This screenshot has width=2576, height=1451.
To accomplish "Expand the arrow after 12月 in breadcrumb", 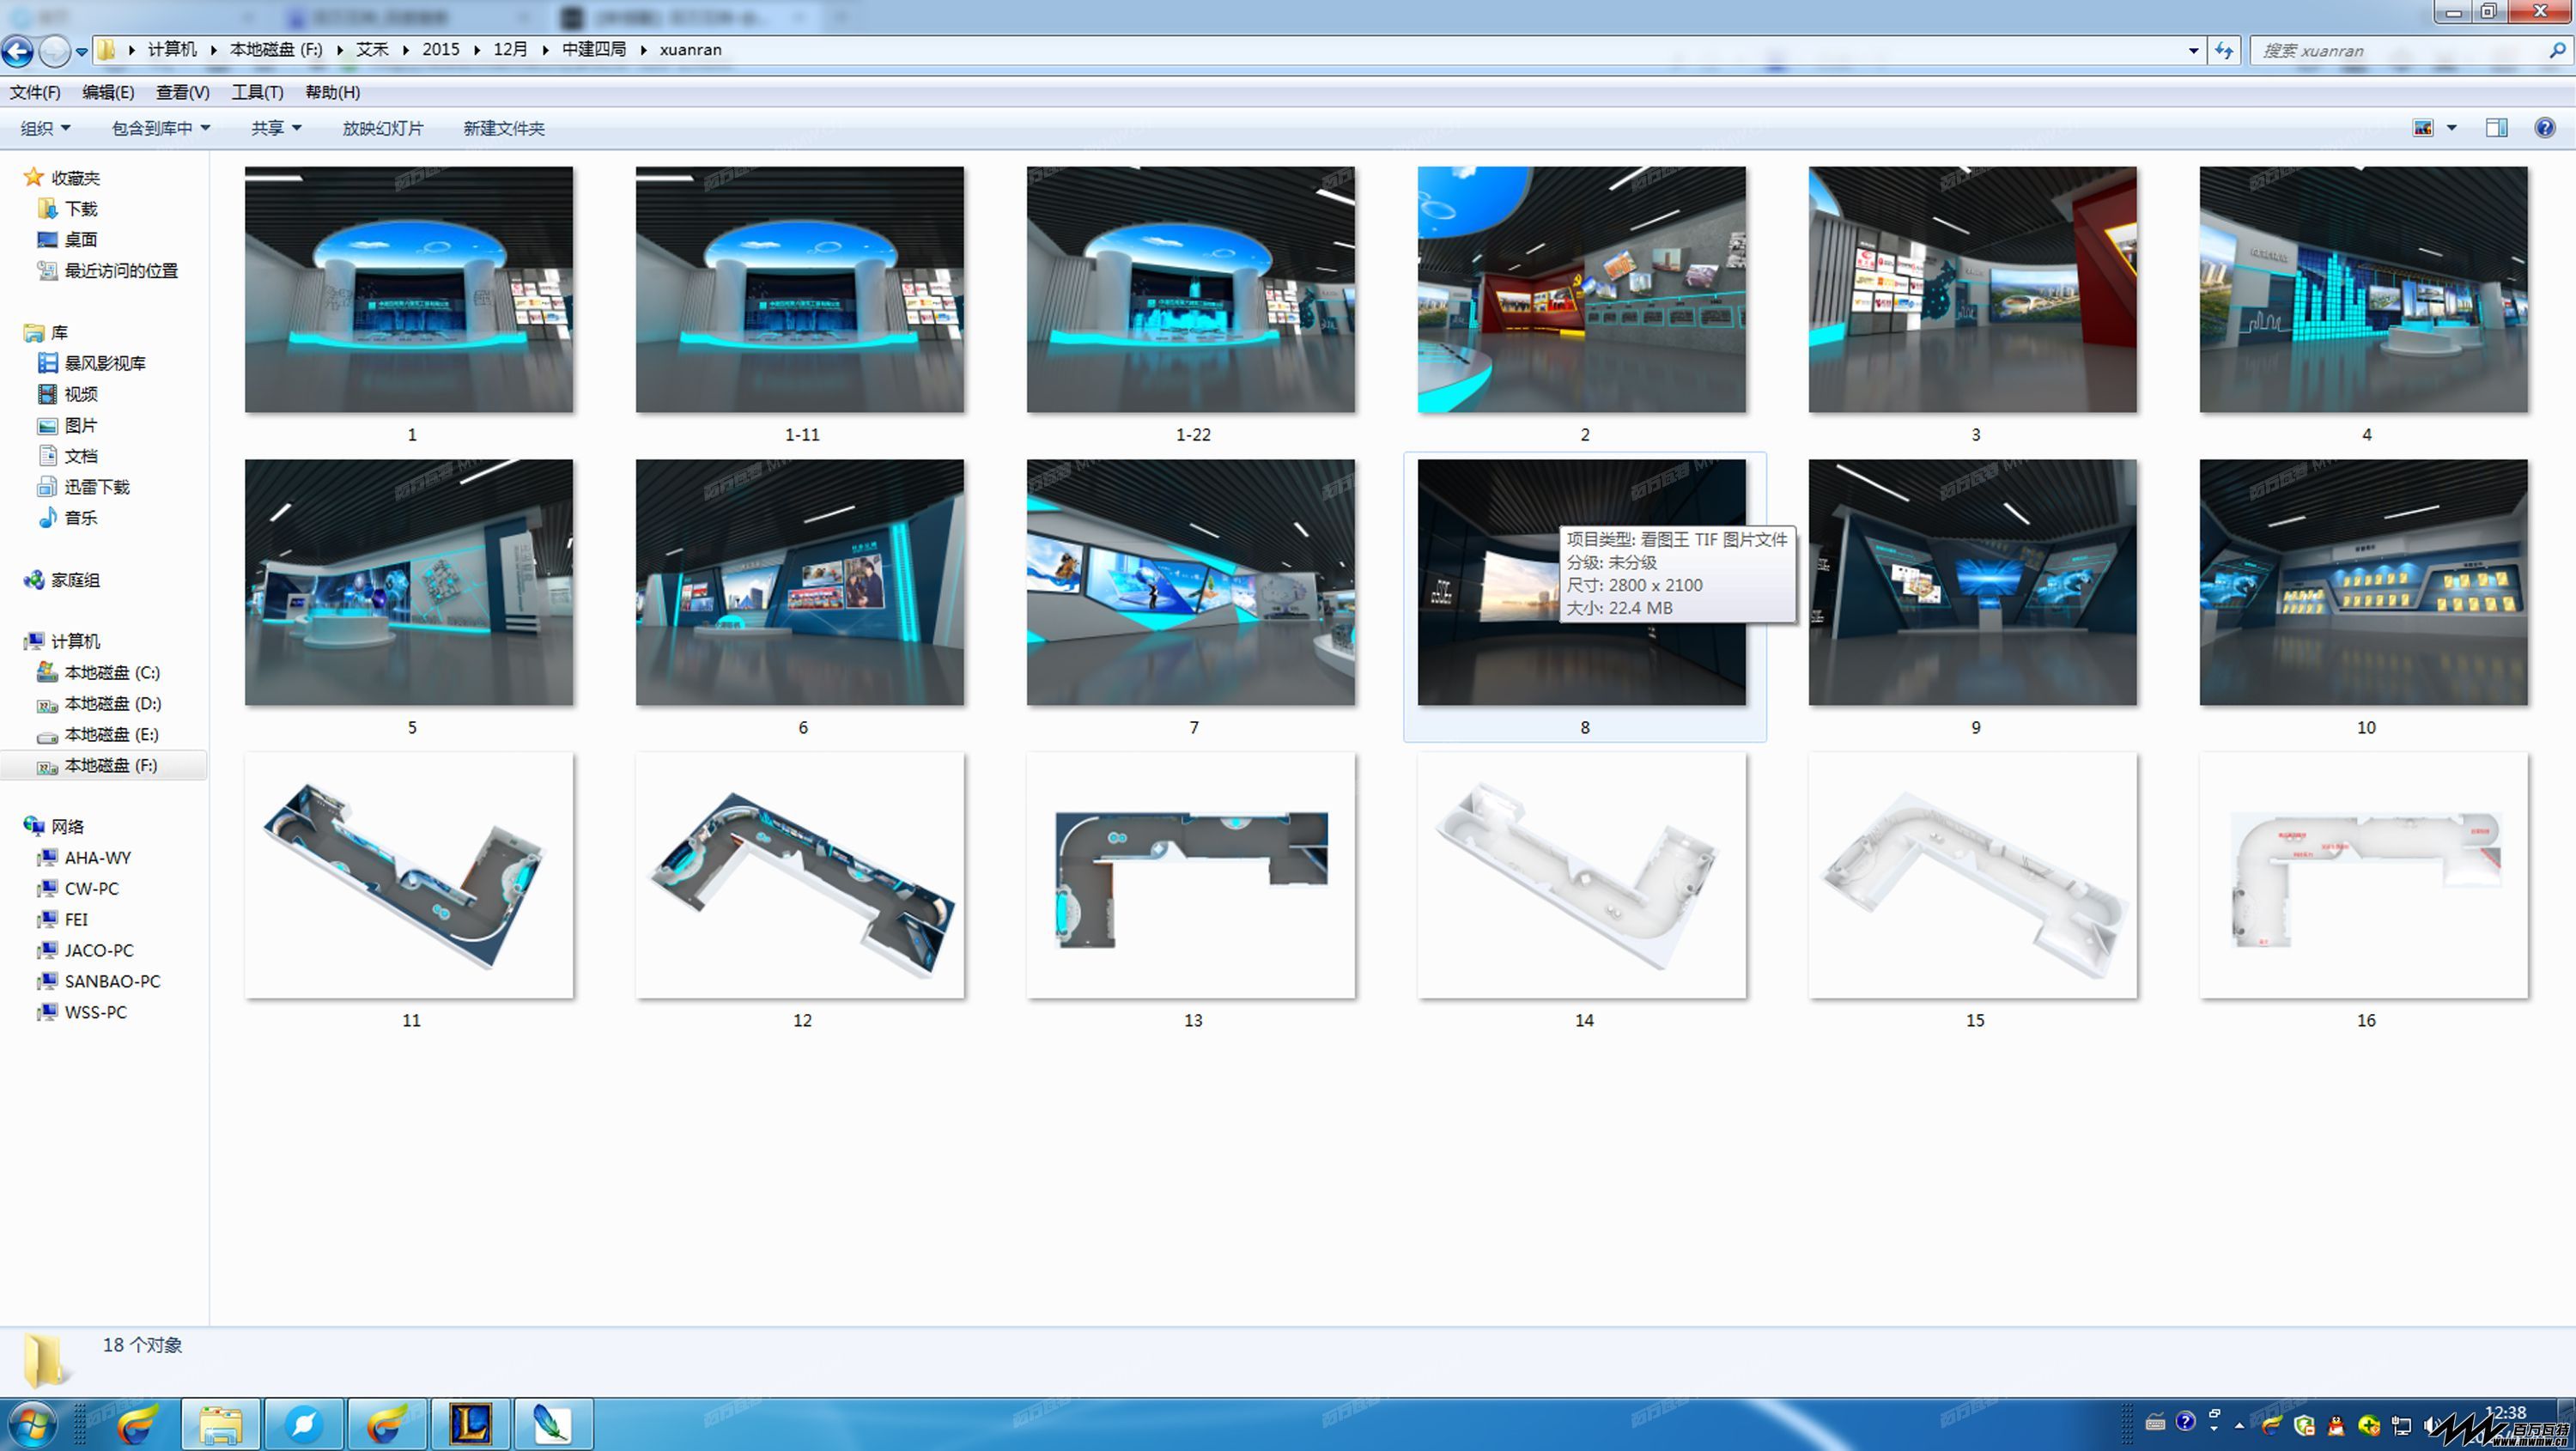I will (x=545, y=50).
